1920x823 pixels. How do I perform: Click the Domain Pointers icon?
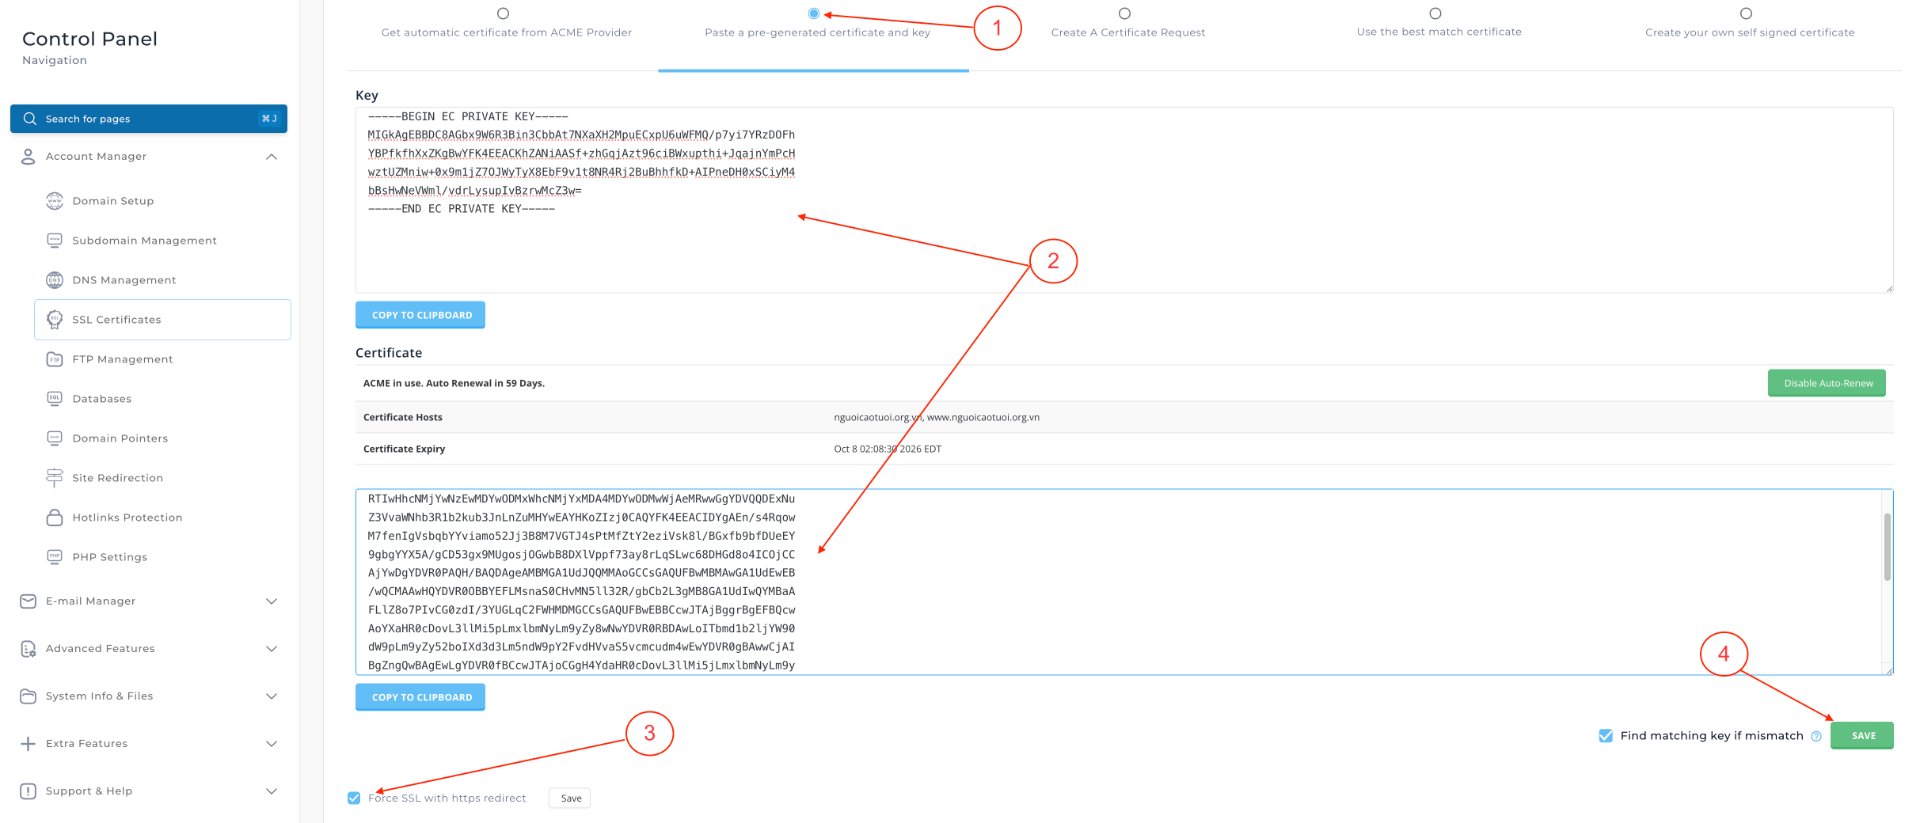55,438
